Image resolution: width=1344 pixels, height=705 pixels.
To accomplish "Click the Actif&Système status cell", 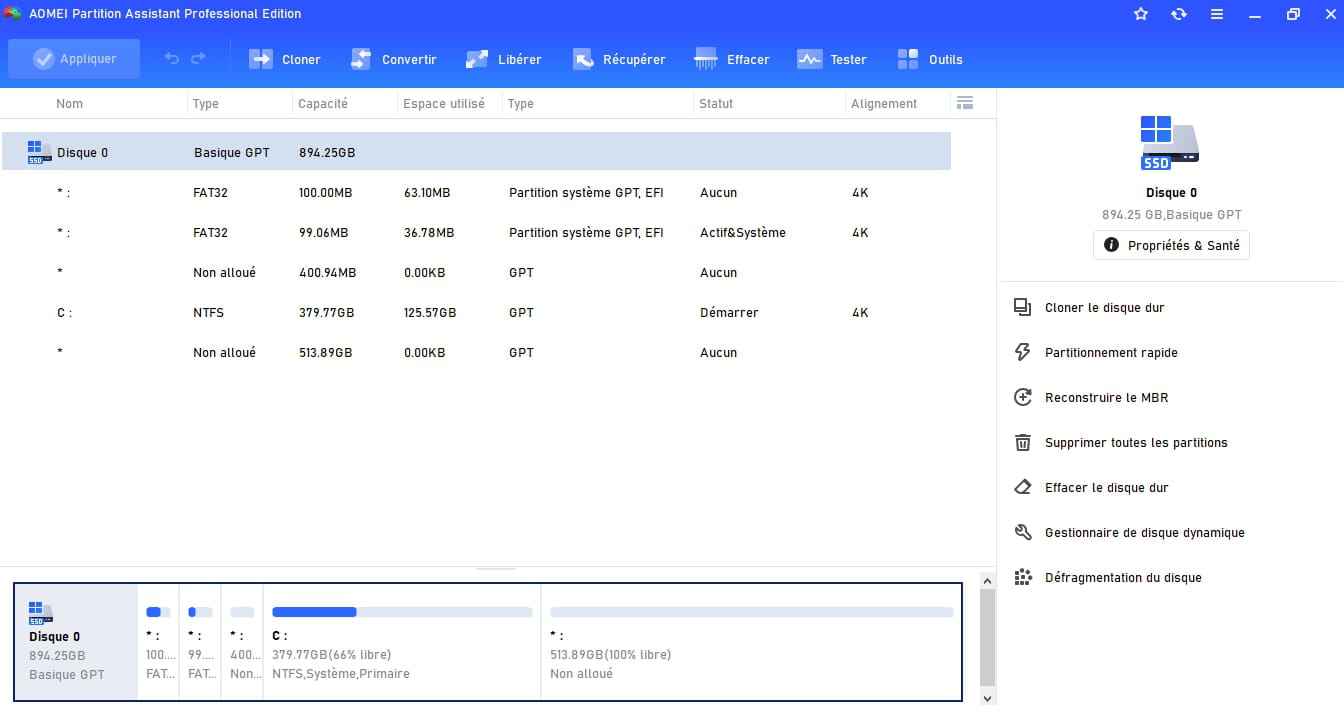I will [743, 233].
